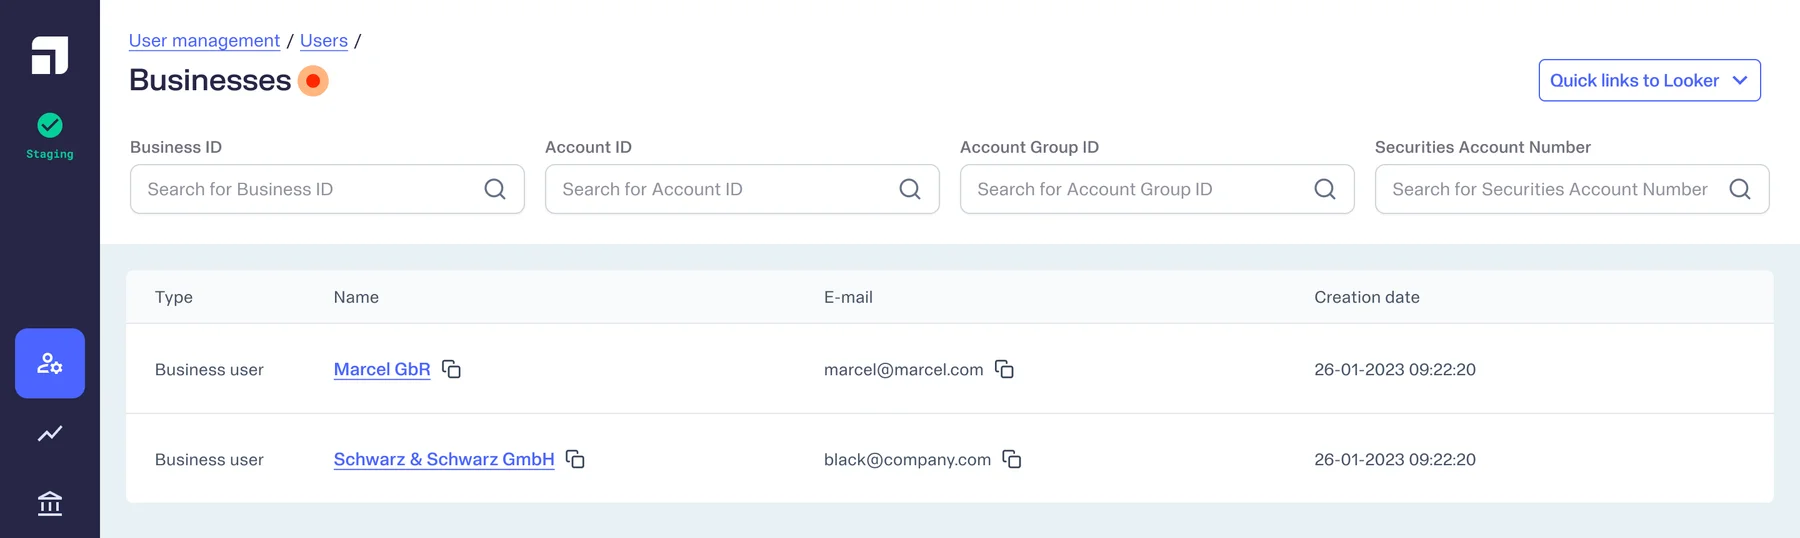1800x538 pixels.
Task: Click the Name column header
Action: click(356, 297)
